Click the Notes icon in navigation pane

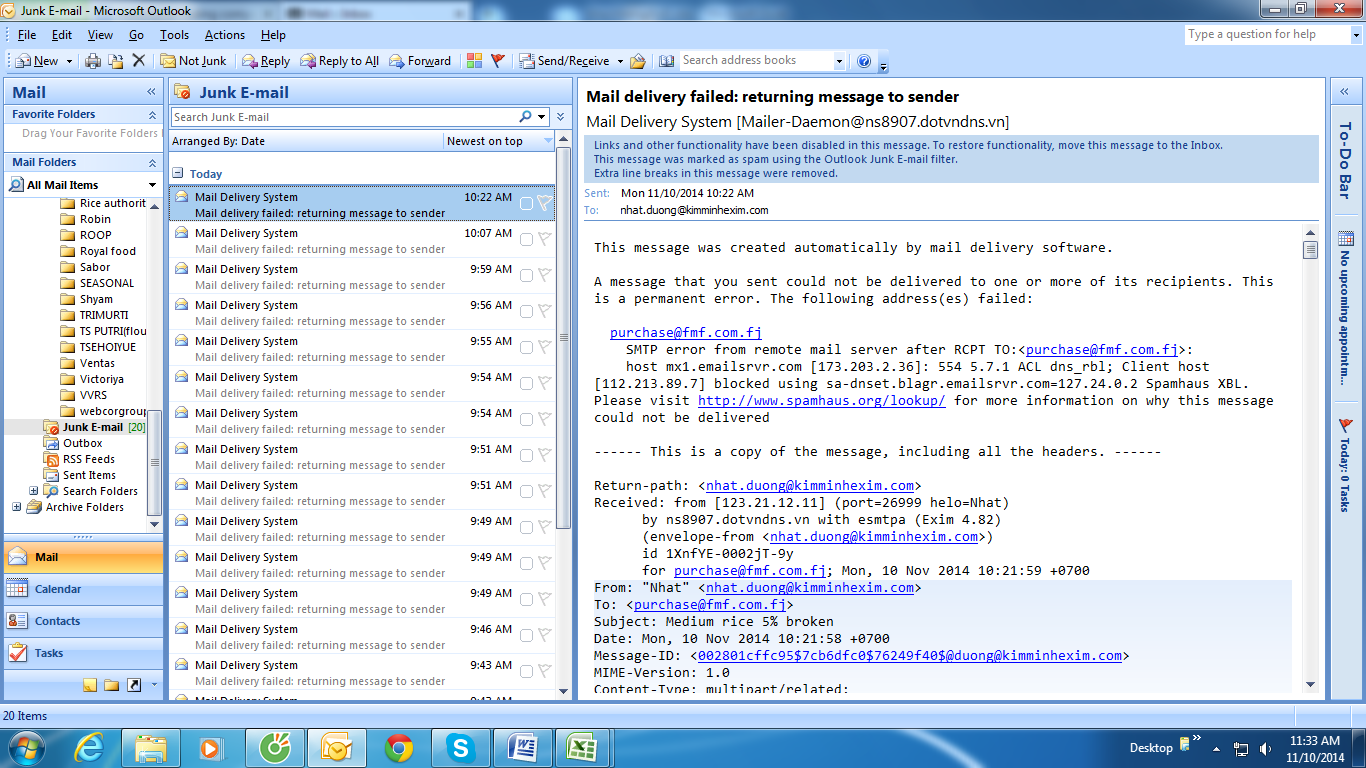[x=90, y=685]
